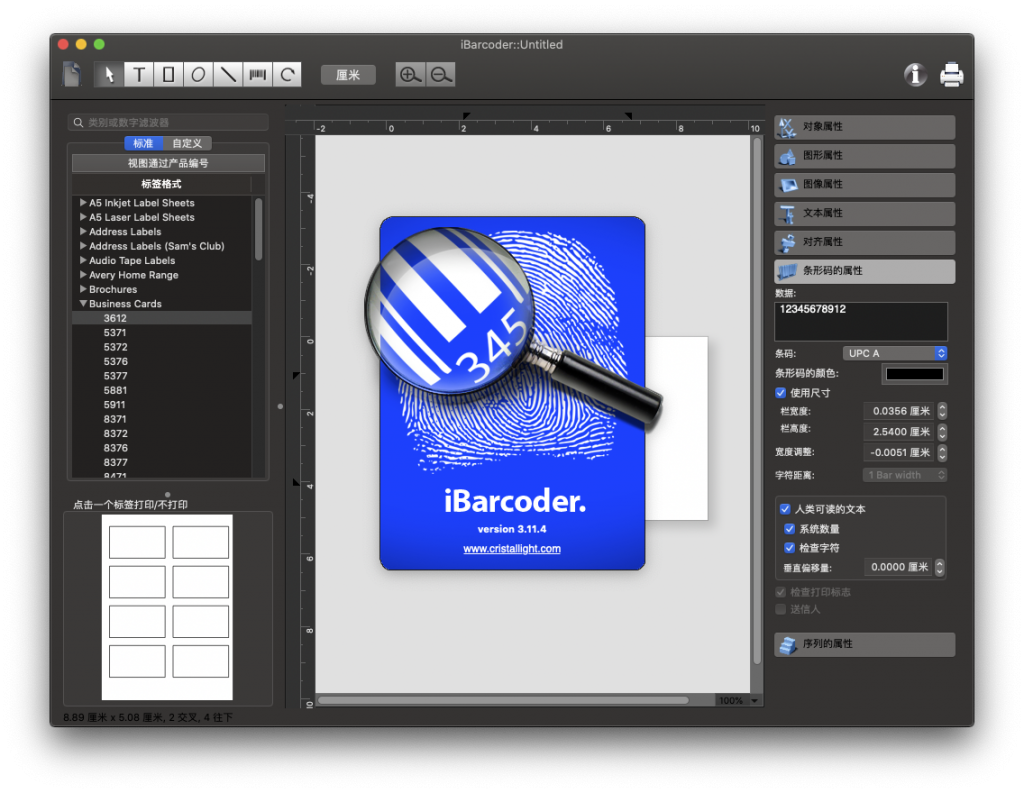Click the new document icon
Image resolution: width=1024 pixels, height=793 pixels.
tap(72, 74)
